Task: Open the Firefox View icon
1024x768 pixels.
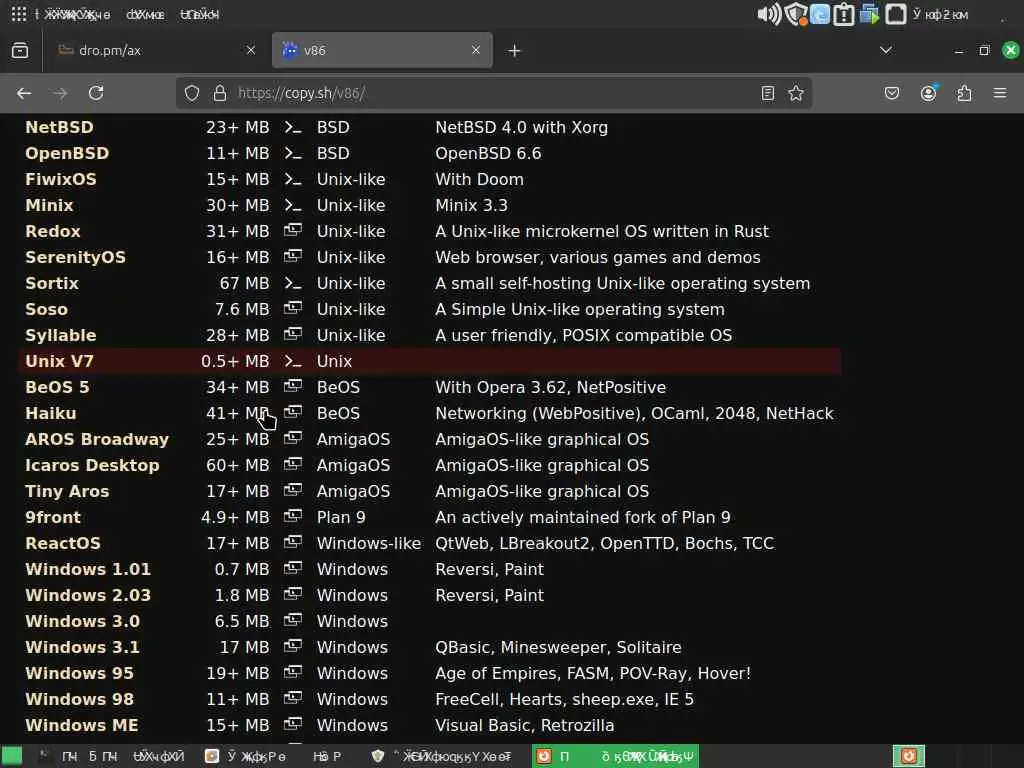Action: [x=20, y=50]
